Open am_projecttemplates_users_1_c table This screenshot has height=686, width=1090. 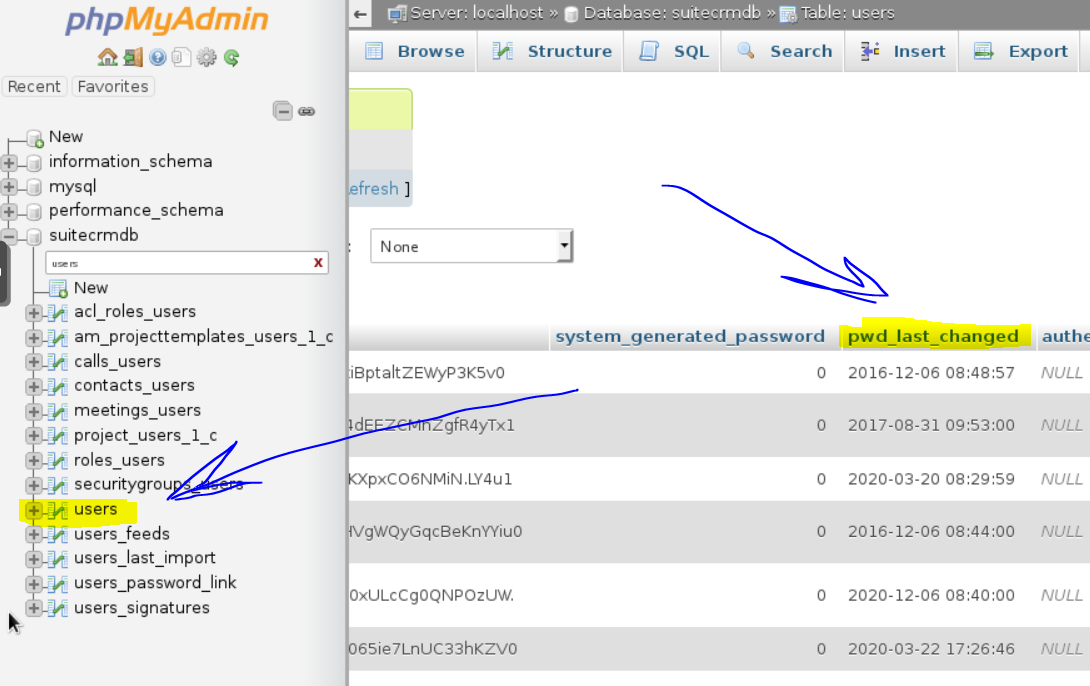click(x=204, y=336)
